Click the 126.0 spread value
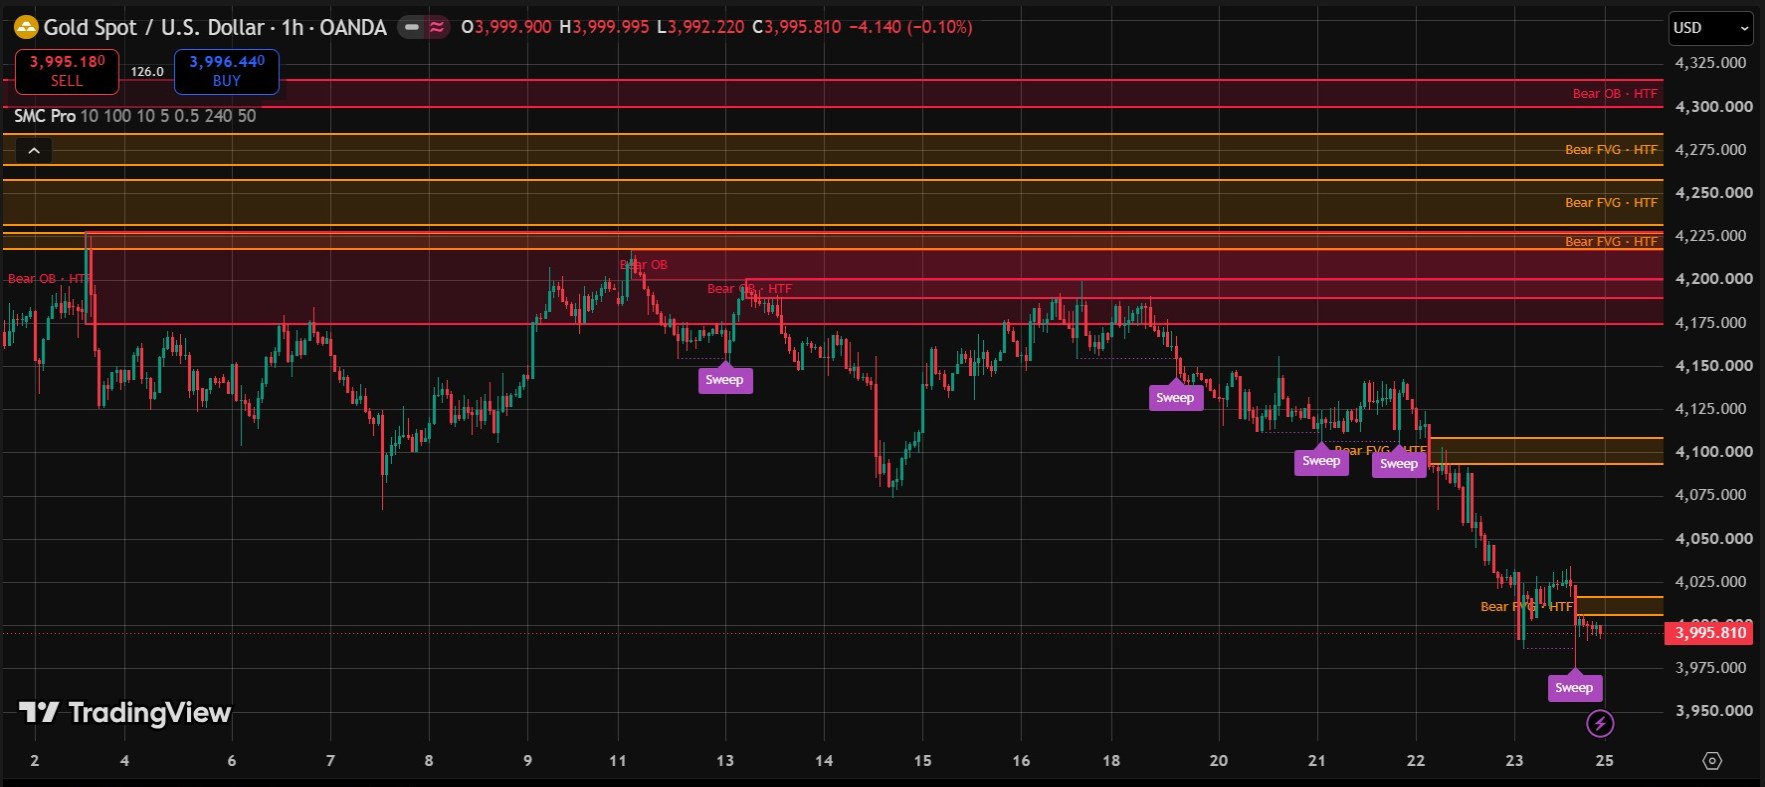1765x787 pixels. pos(147,72)
